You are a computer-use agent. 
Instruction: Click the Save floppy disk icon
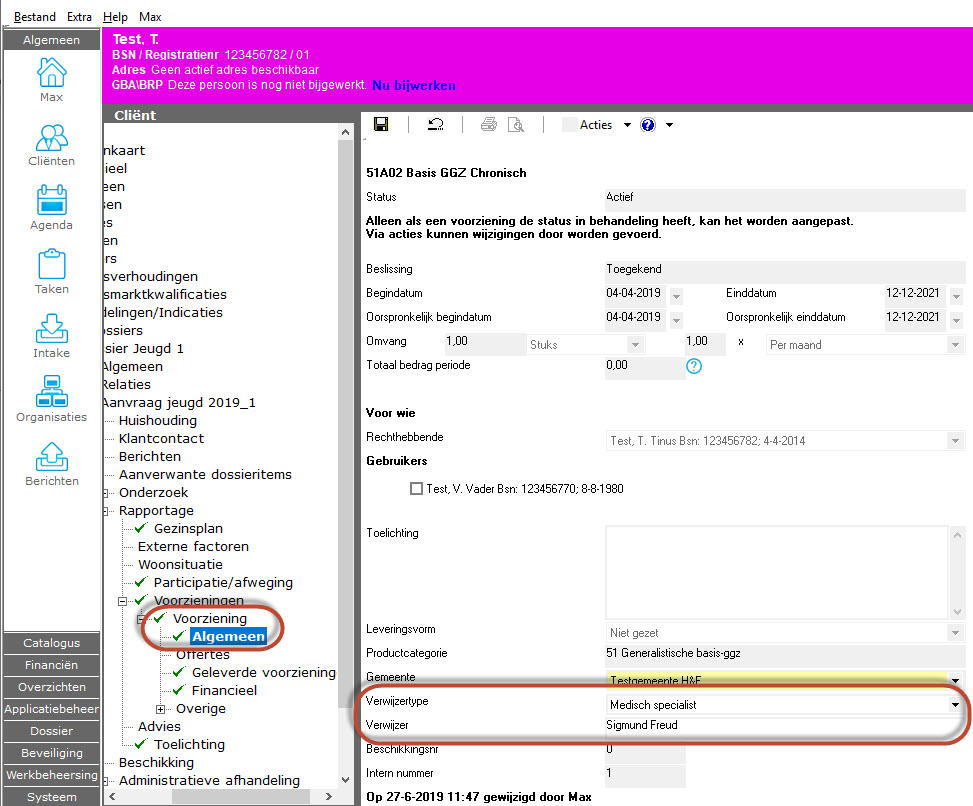381,125
